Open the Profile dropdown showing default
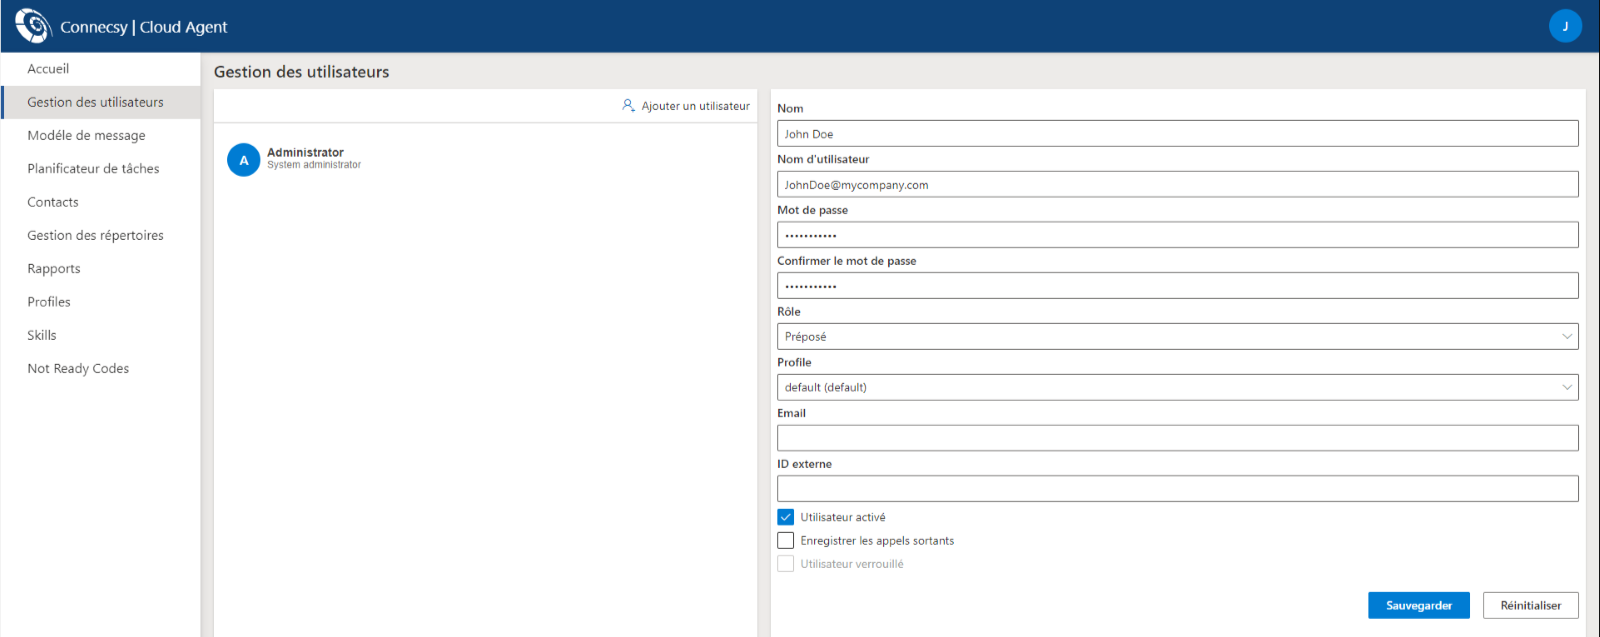The width and height of the screenshot is (1600, 637). click(1177, 387)
